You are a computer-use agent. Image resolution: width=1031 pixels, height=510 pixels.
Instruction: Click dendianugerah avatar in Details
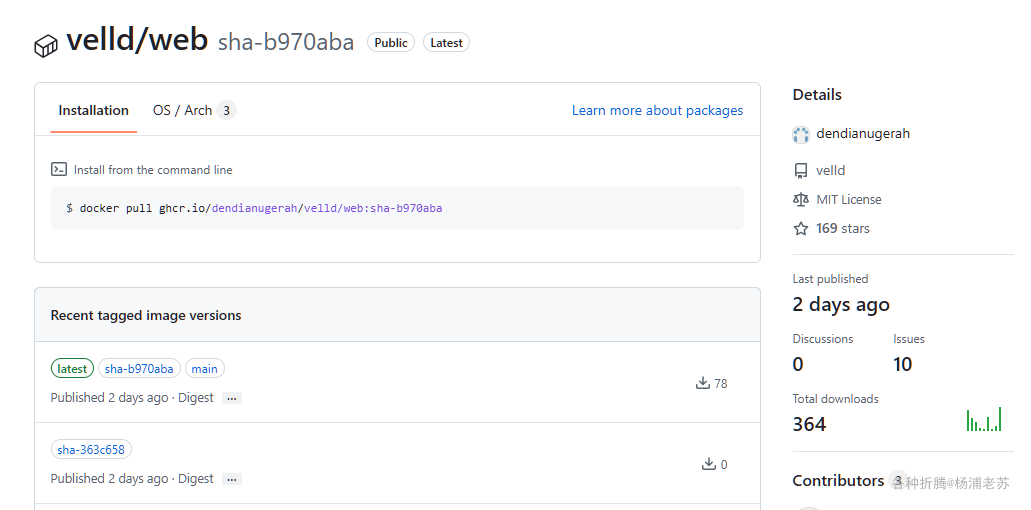pyautogui.click(x=801, y=134)
